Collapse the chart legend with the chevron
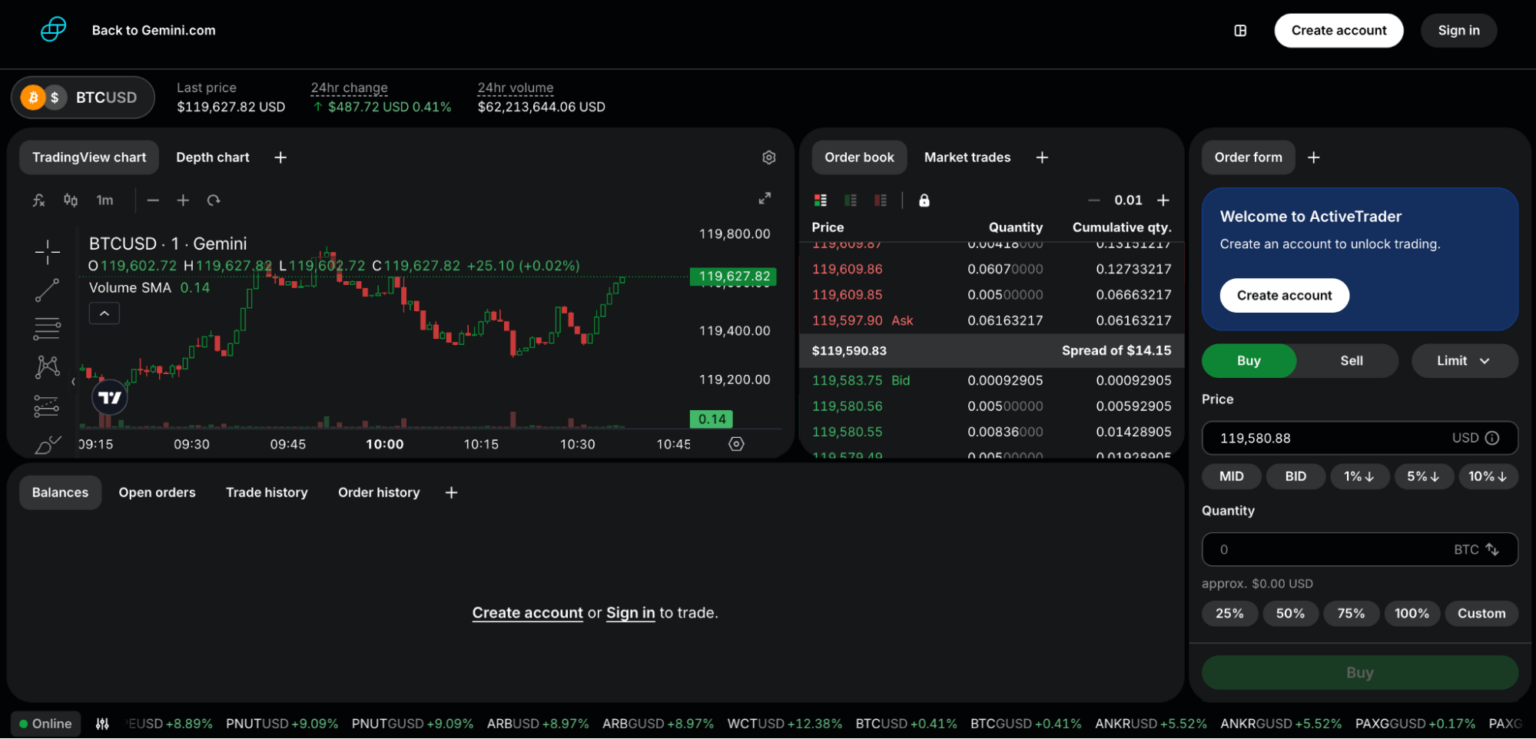The height and width of the screenshot is (739, 1536). (x=104, y=313)
